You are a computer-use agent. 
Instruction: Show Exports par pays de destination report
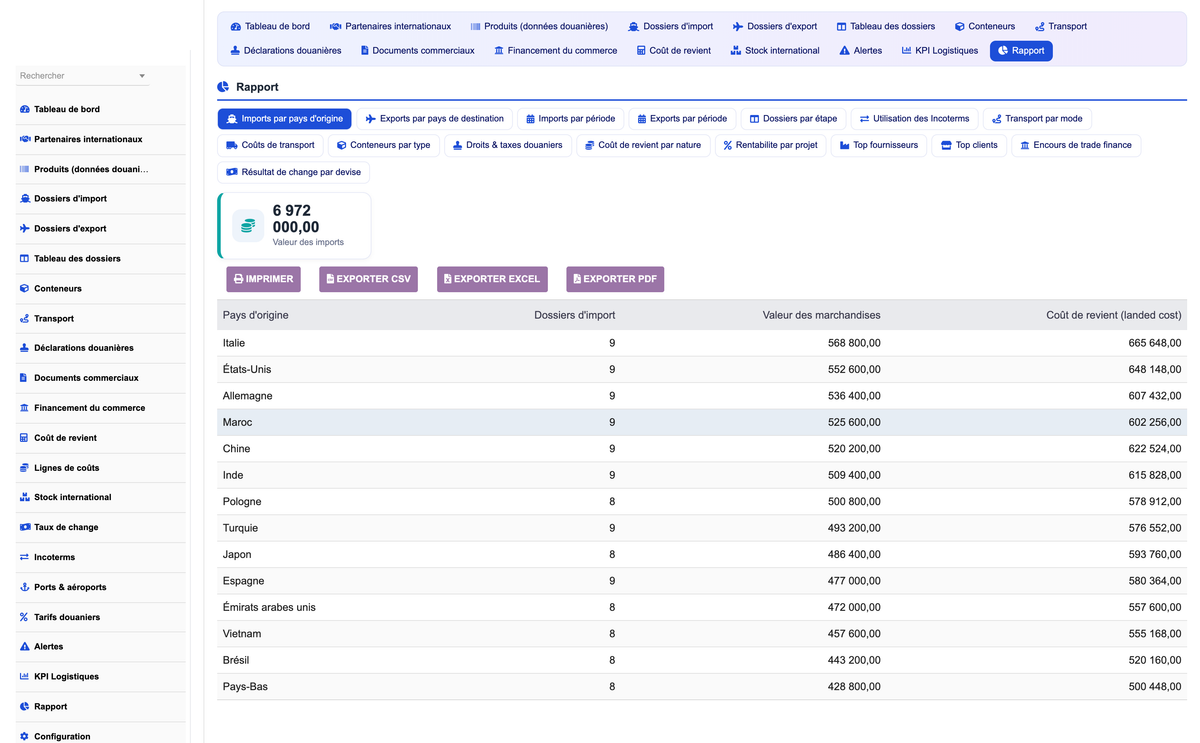pos(434,119)
